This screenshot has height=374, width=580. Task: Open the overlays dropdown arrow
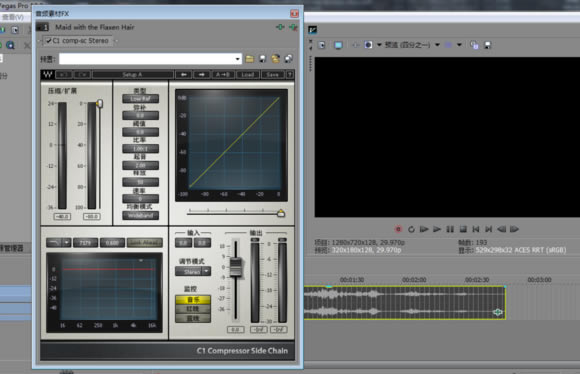(x=459, y=45)
